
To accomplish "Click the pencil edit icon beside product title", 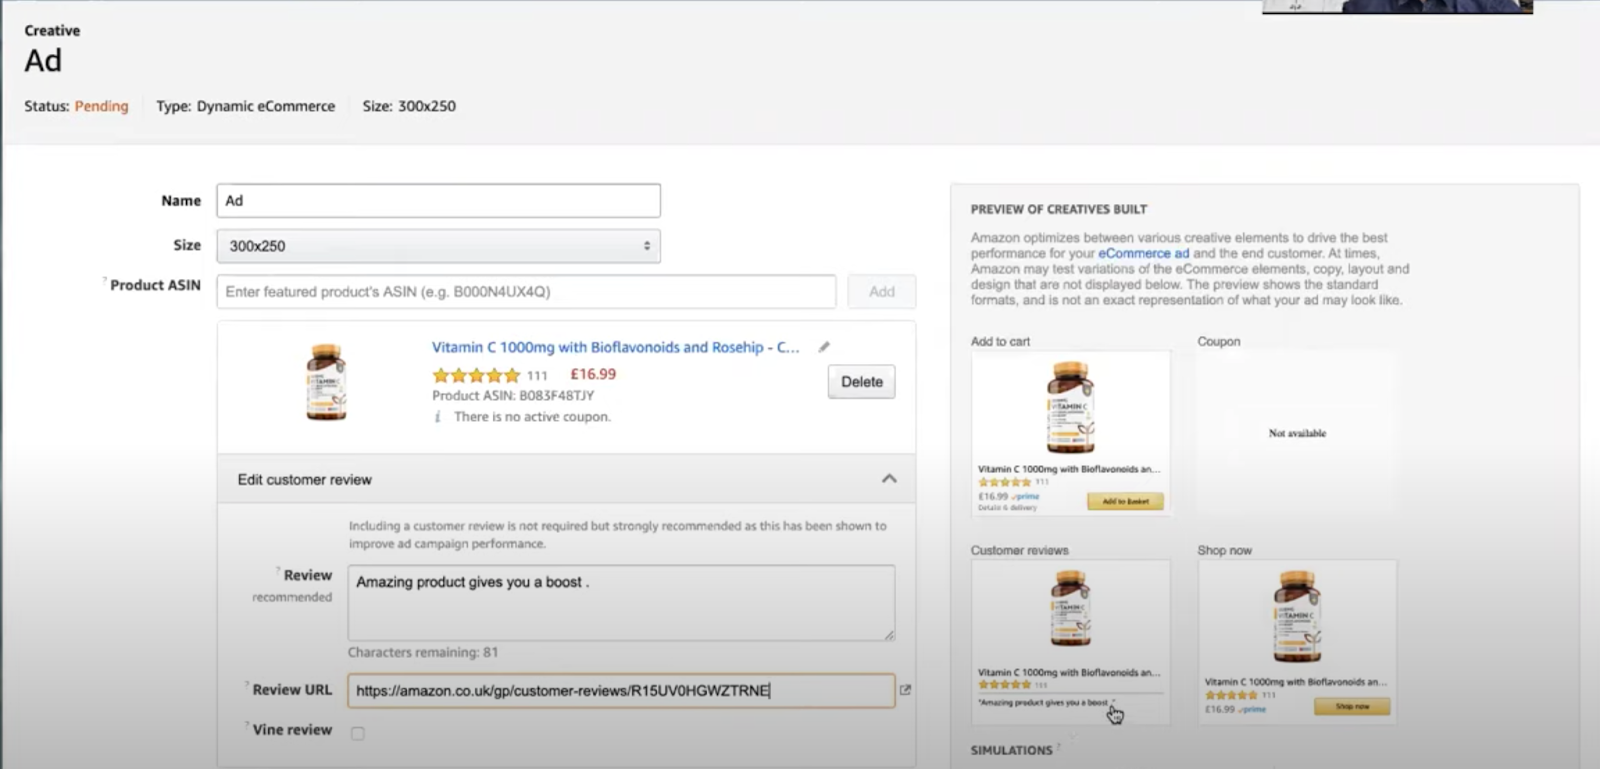I will [x=824, y=347].
